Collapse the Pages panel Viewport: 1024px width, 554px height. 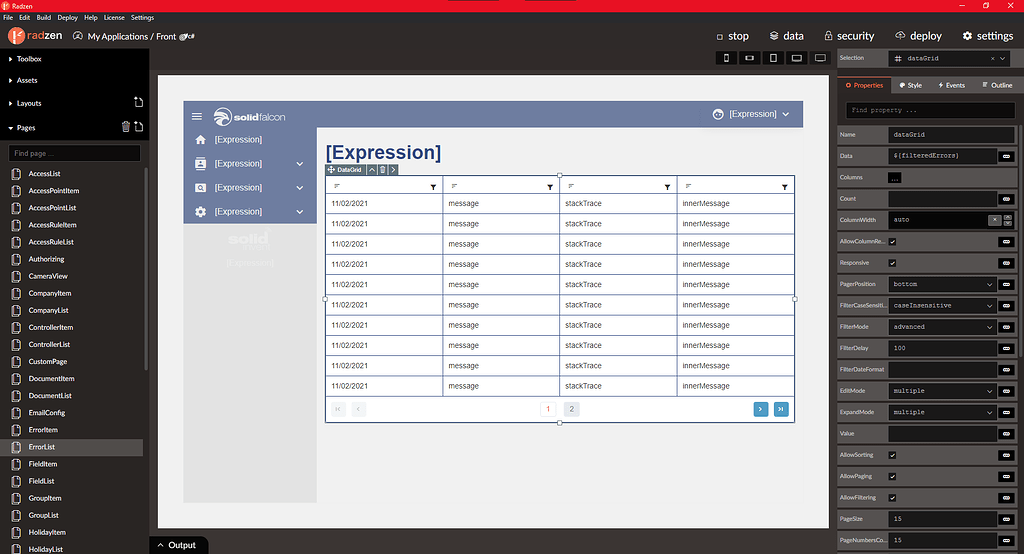click(22, 128)
